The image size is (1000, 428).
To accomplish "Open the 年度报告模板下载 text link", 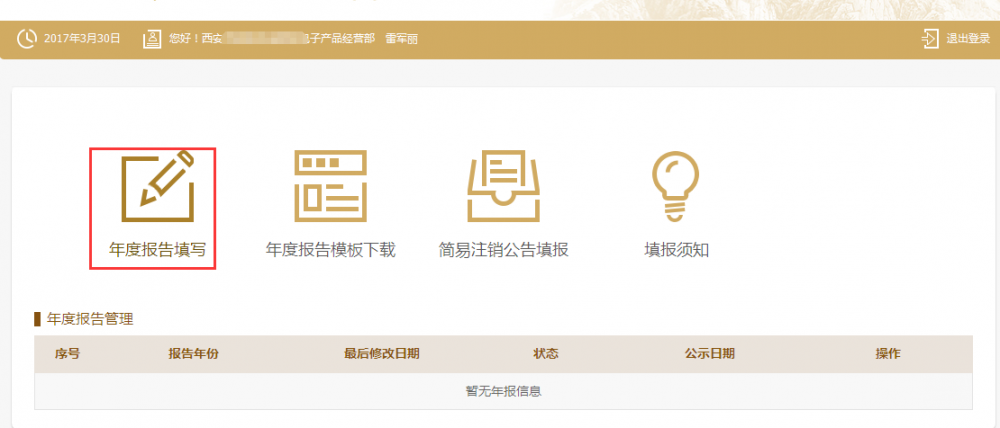I will [x=330, y=250].
